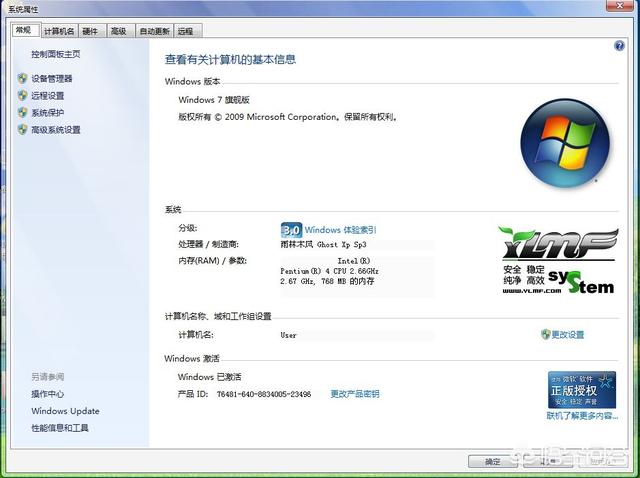Open 操作中心 link
This screenshot has width=640, height=478.
point(48,394)
